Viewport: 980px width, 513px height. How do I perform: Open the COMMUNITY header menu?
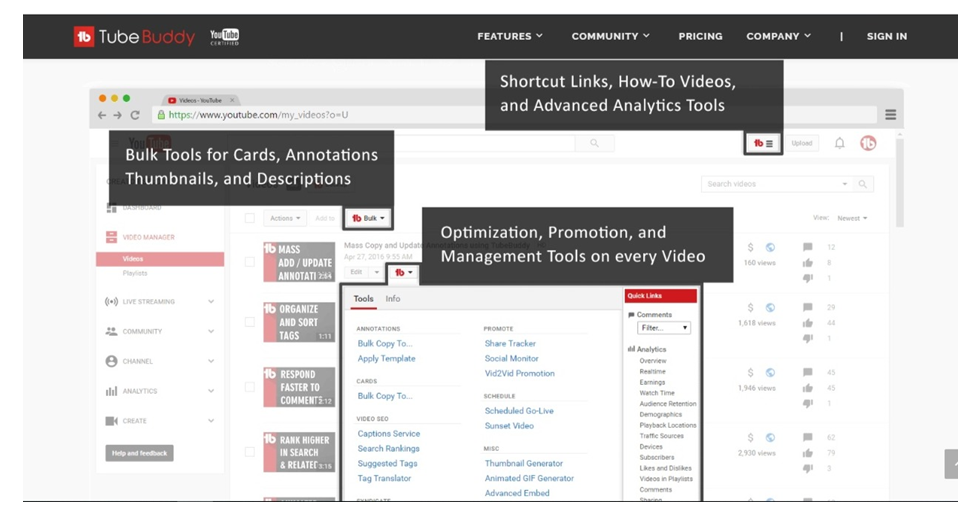(610, 36)
